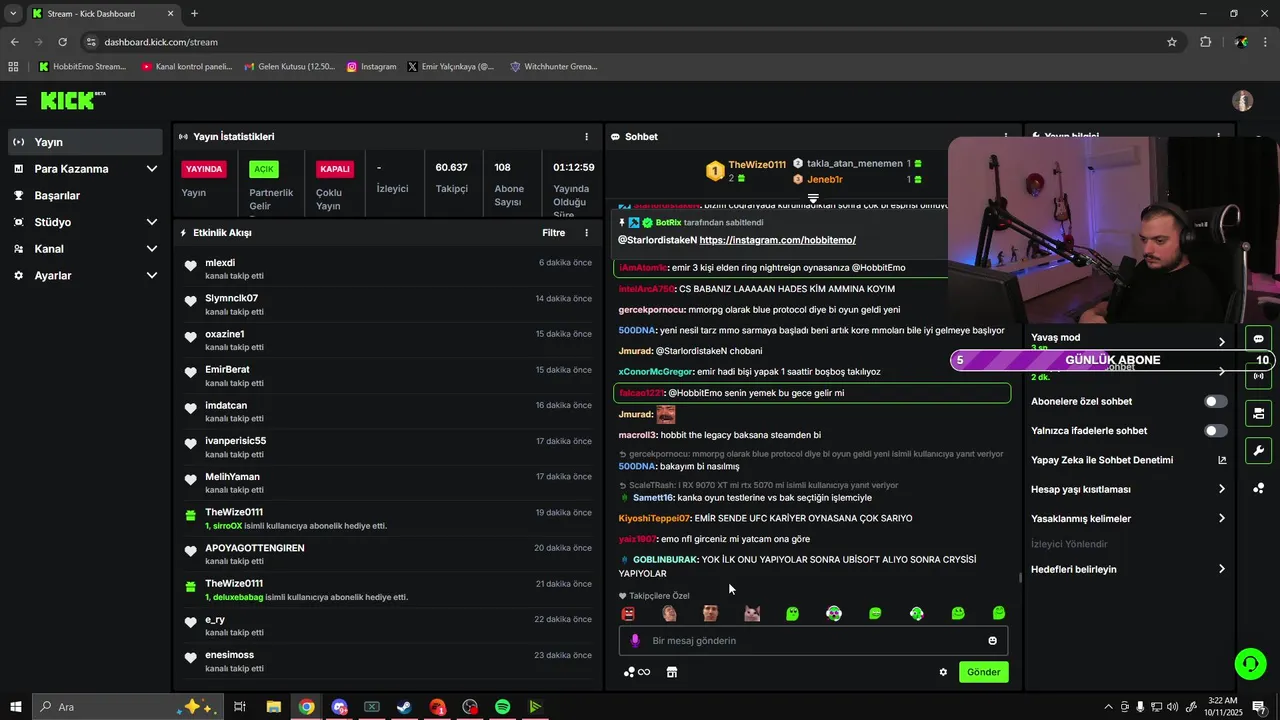Click the three-dots sidebar icon below wrench
This screenshot has width=1280, height=720.
[x=1258, y=488]
